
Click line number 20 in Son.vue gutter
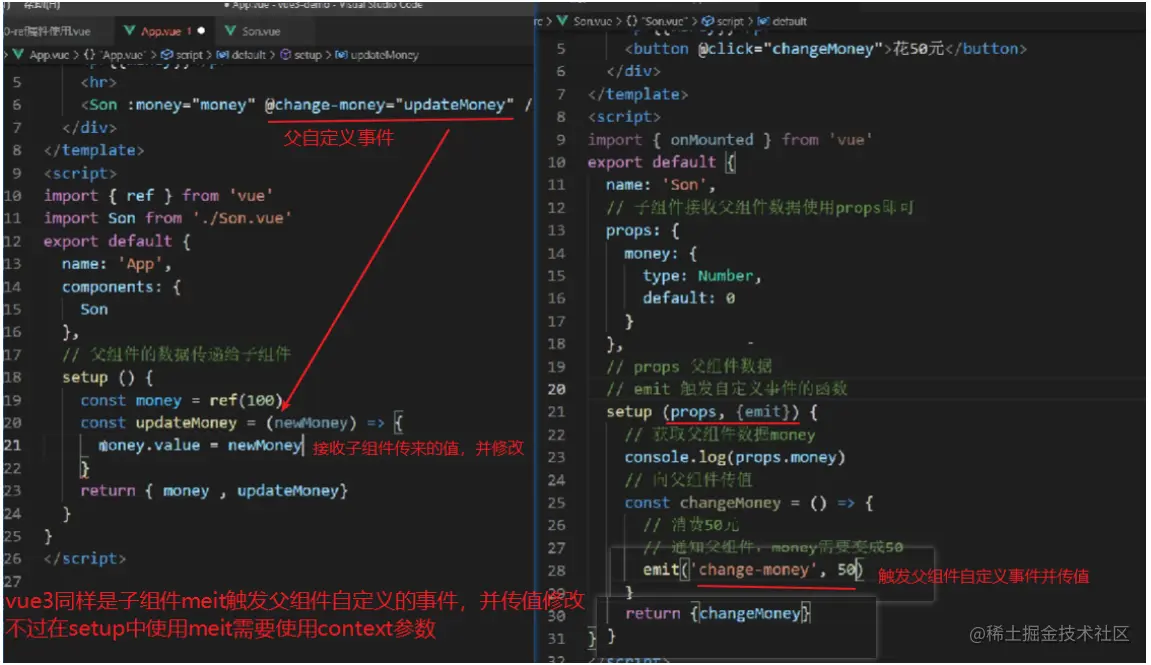point(556,389)
